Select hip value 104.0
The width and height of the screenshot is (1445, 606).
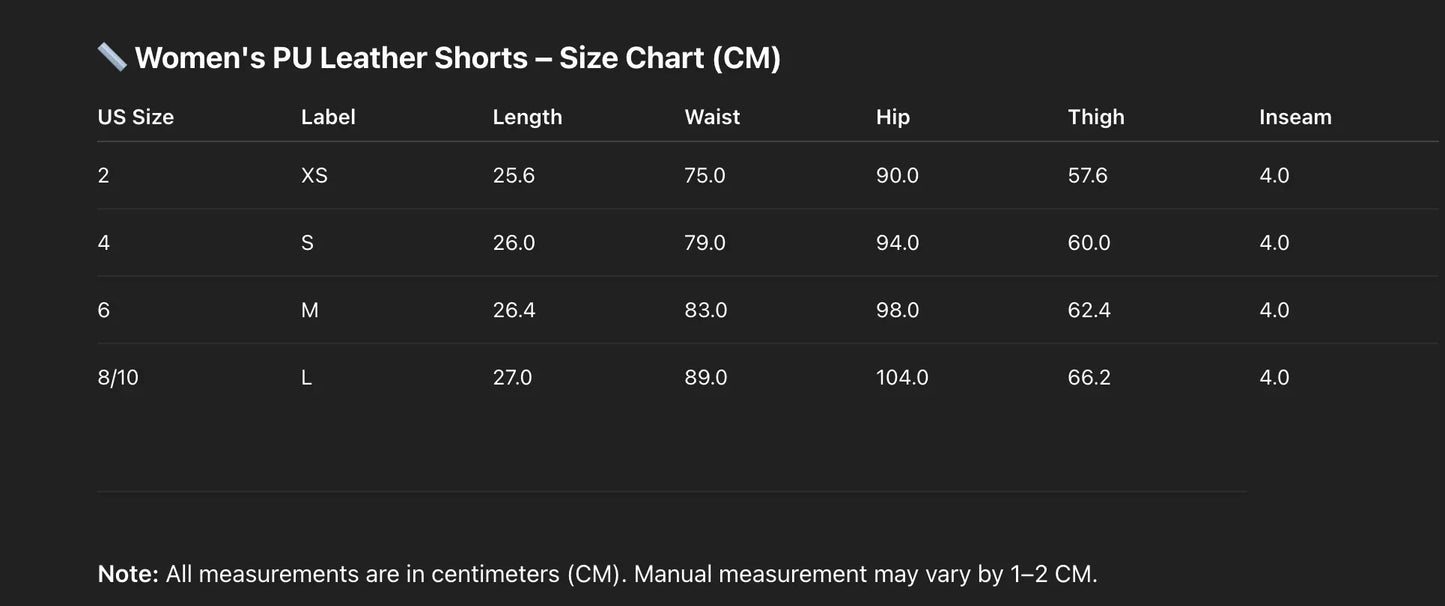pos(902,378)
